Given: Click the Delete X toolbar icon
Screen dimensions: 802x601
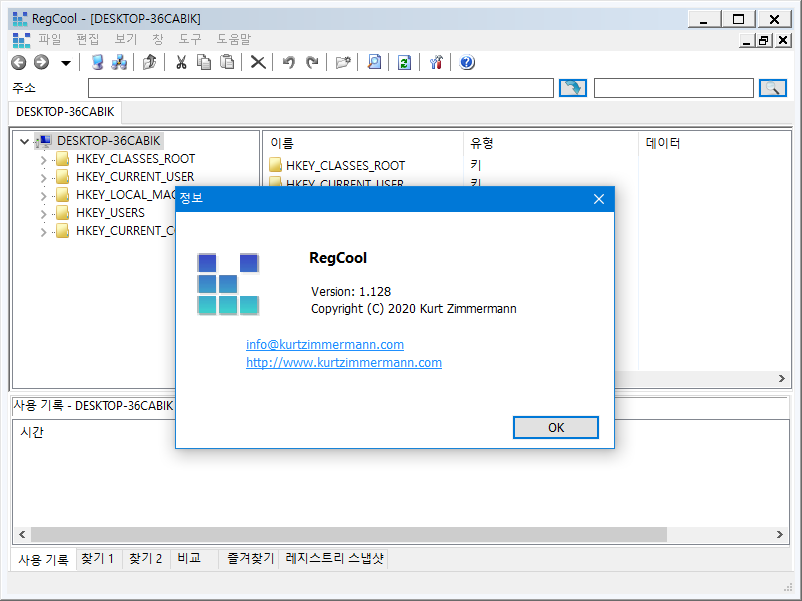Looking at the screenshot, I should [258, 62].
